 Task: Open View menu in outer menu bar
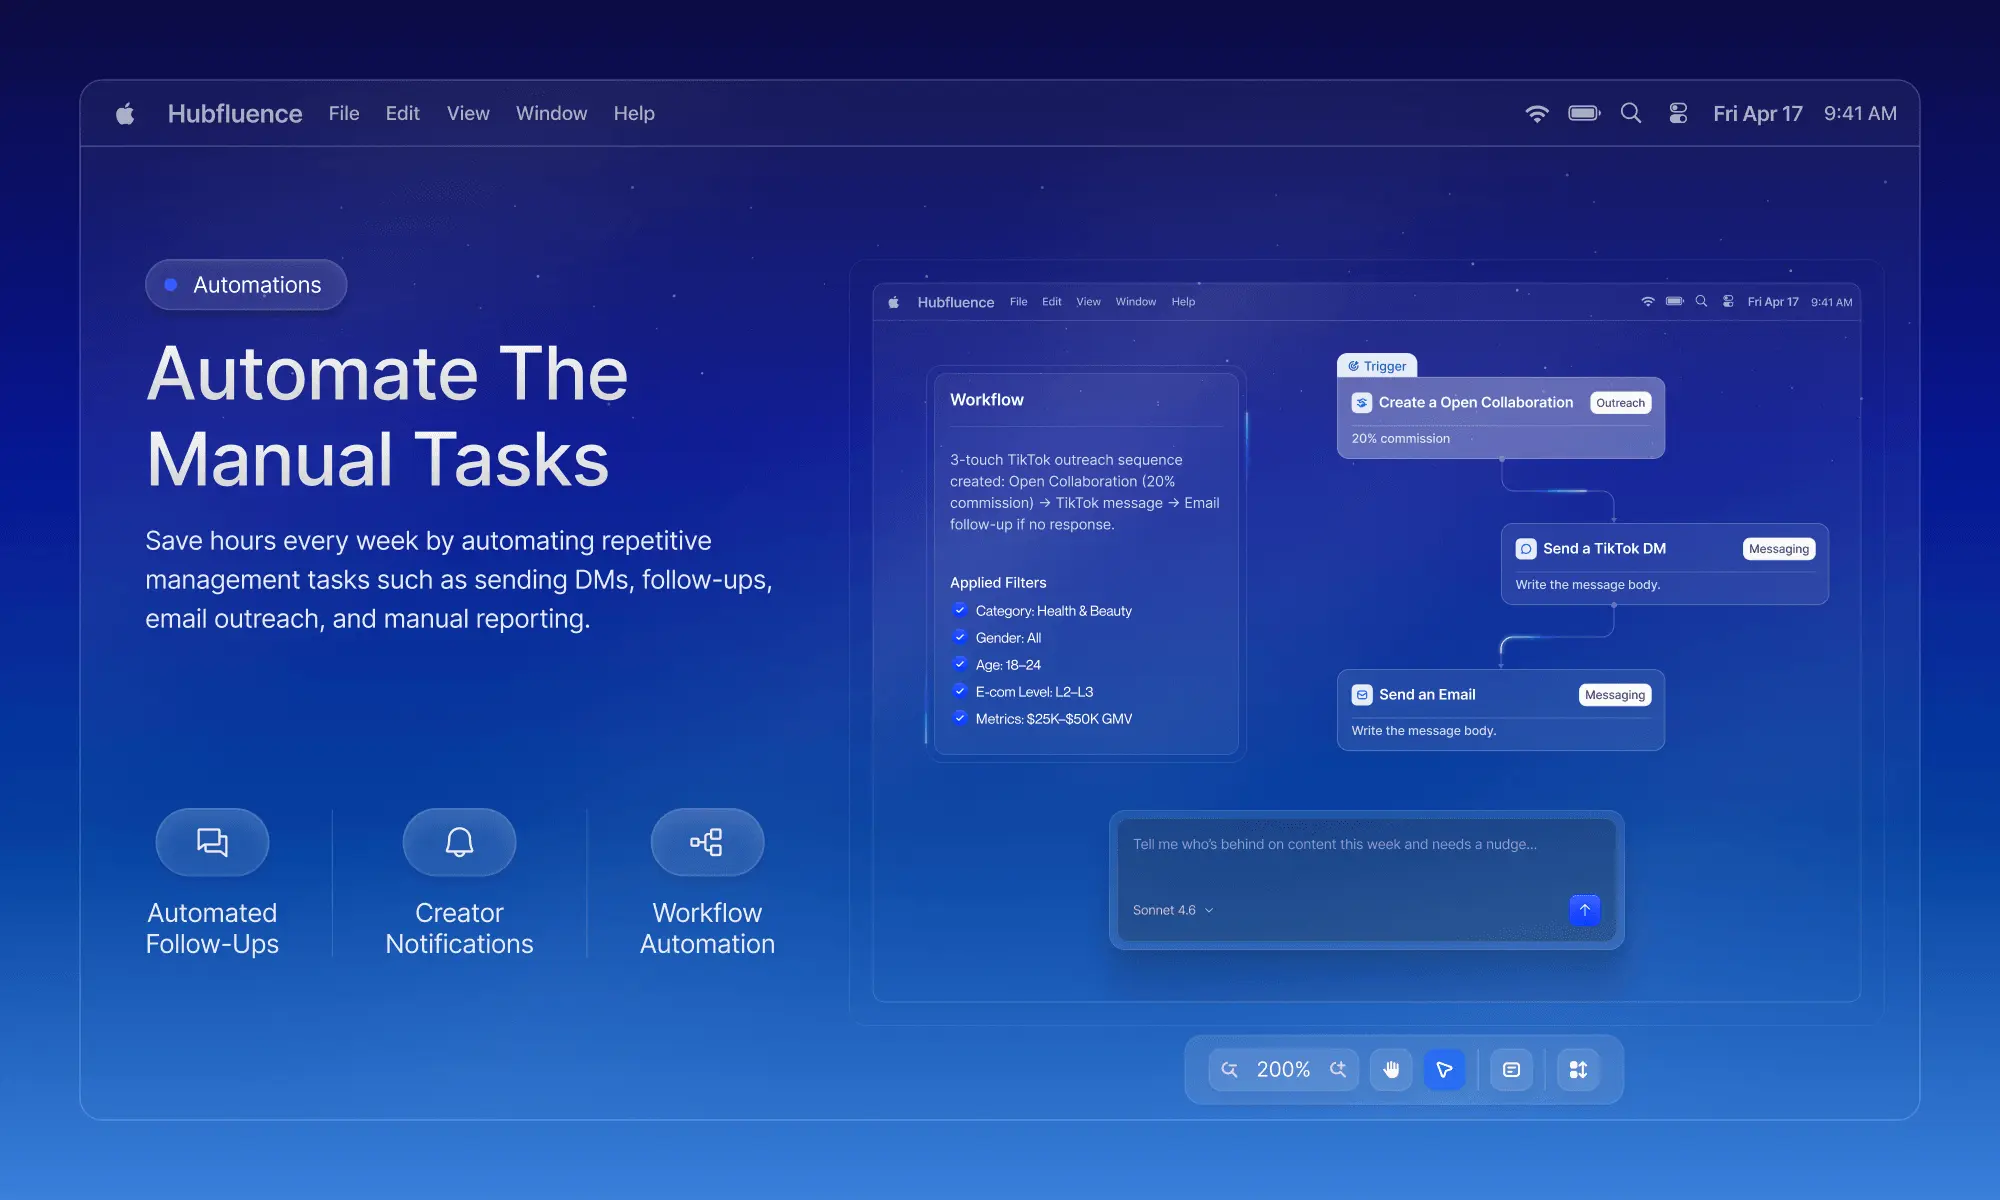click(468, 114)
